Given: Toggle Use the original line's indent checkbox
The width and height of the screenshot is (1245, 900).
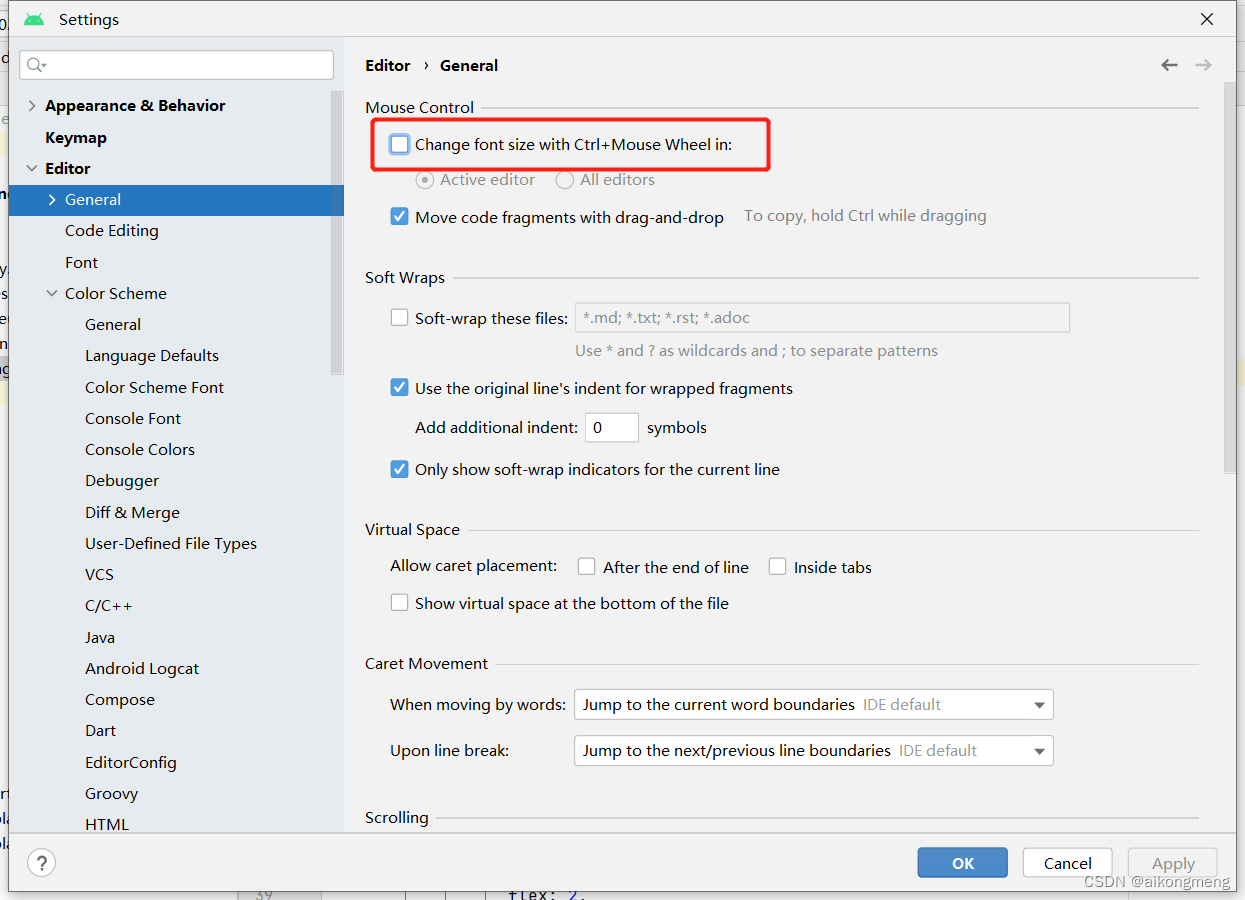Looking at the screenshot, I should coord(400,388).
